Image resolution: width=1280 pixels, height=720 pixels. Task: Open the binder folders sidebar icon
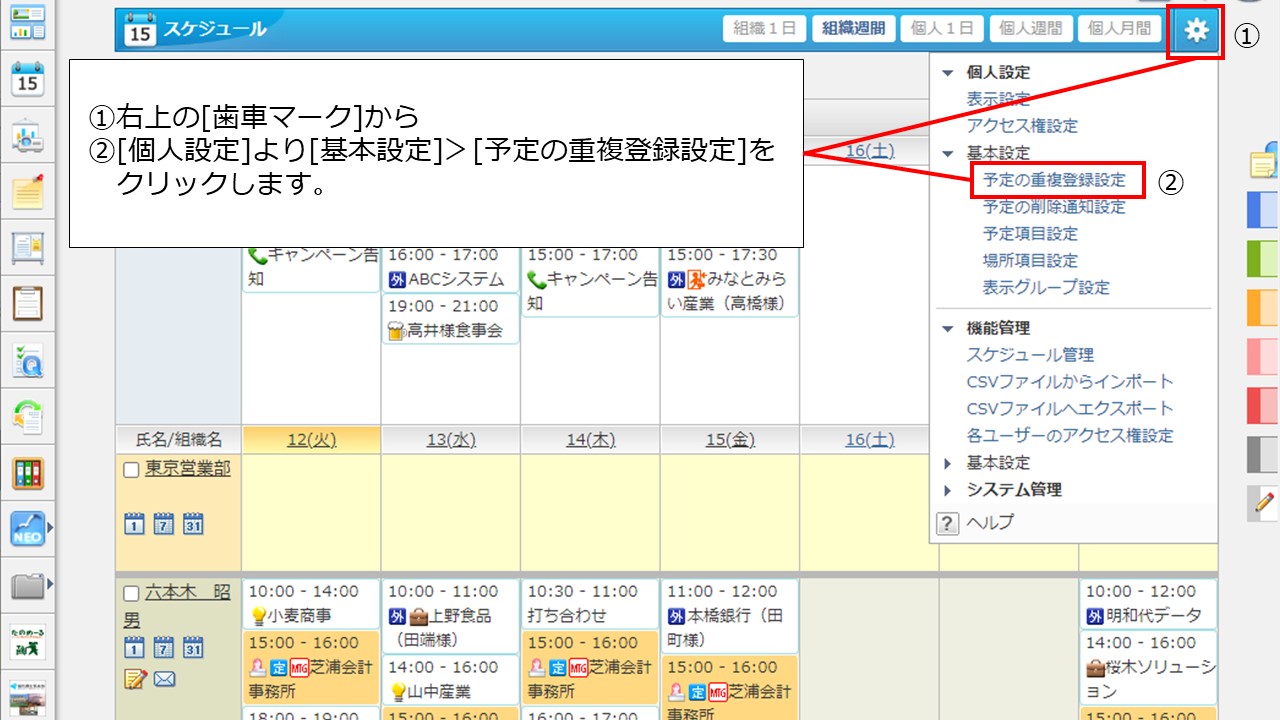tap(28, 473)
